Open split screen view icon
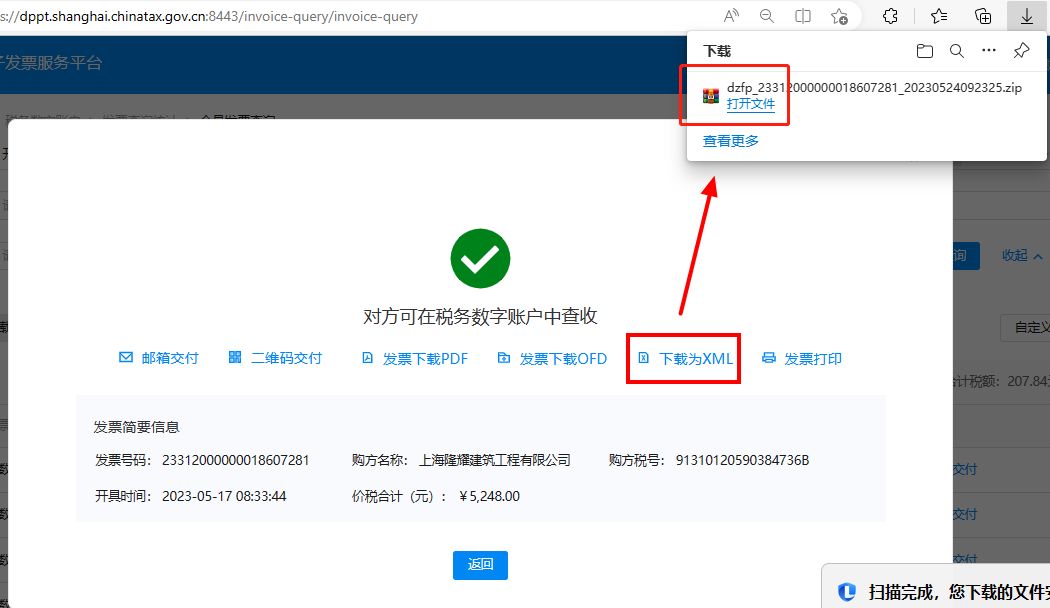Screen dimensions: 1050x608 [x=803, y=16]
